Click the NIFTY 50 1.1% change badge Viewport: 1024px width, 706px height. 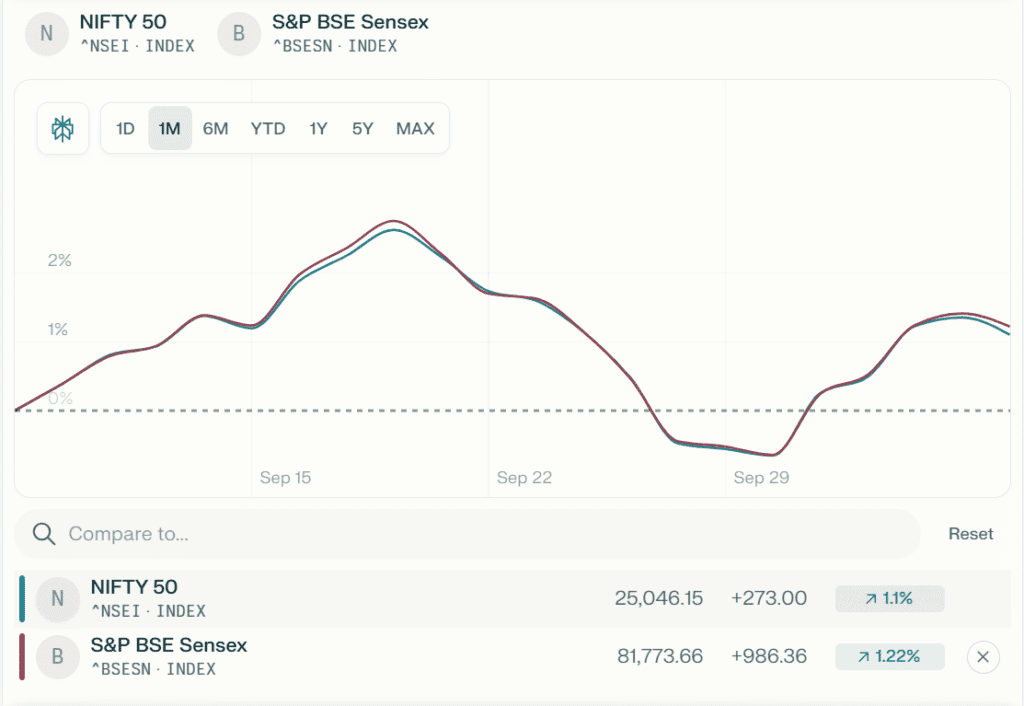click(889, 598)
